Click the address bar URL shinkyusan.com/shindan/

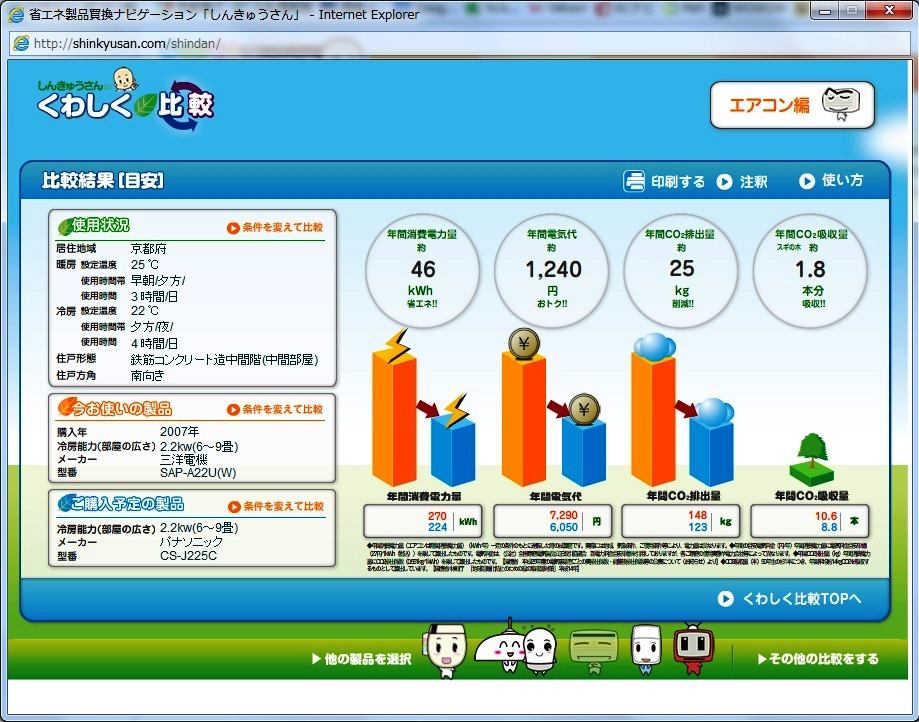(x=127, y=43)
